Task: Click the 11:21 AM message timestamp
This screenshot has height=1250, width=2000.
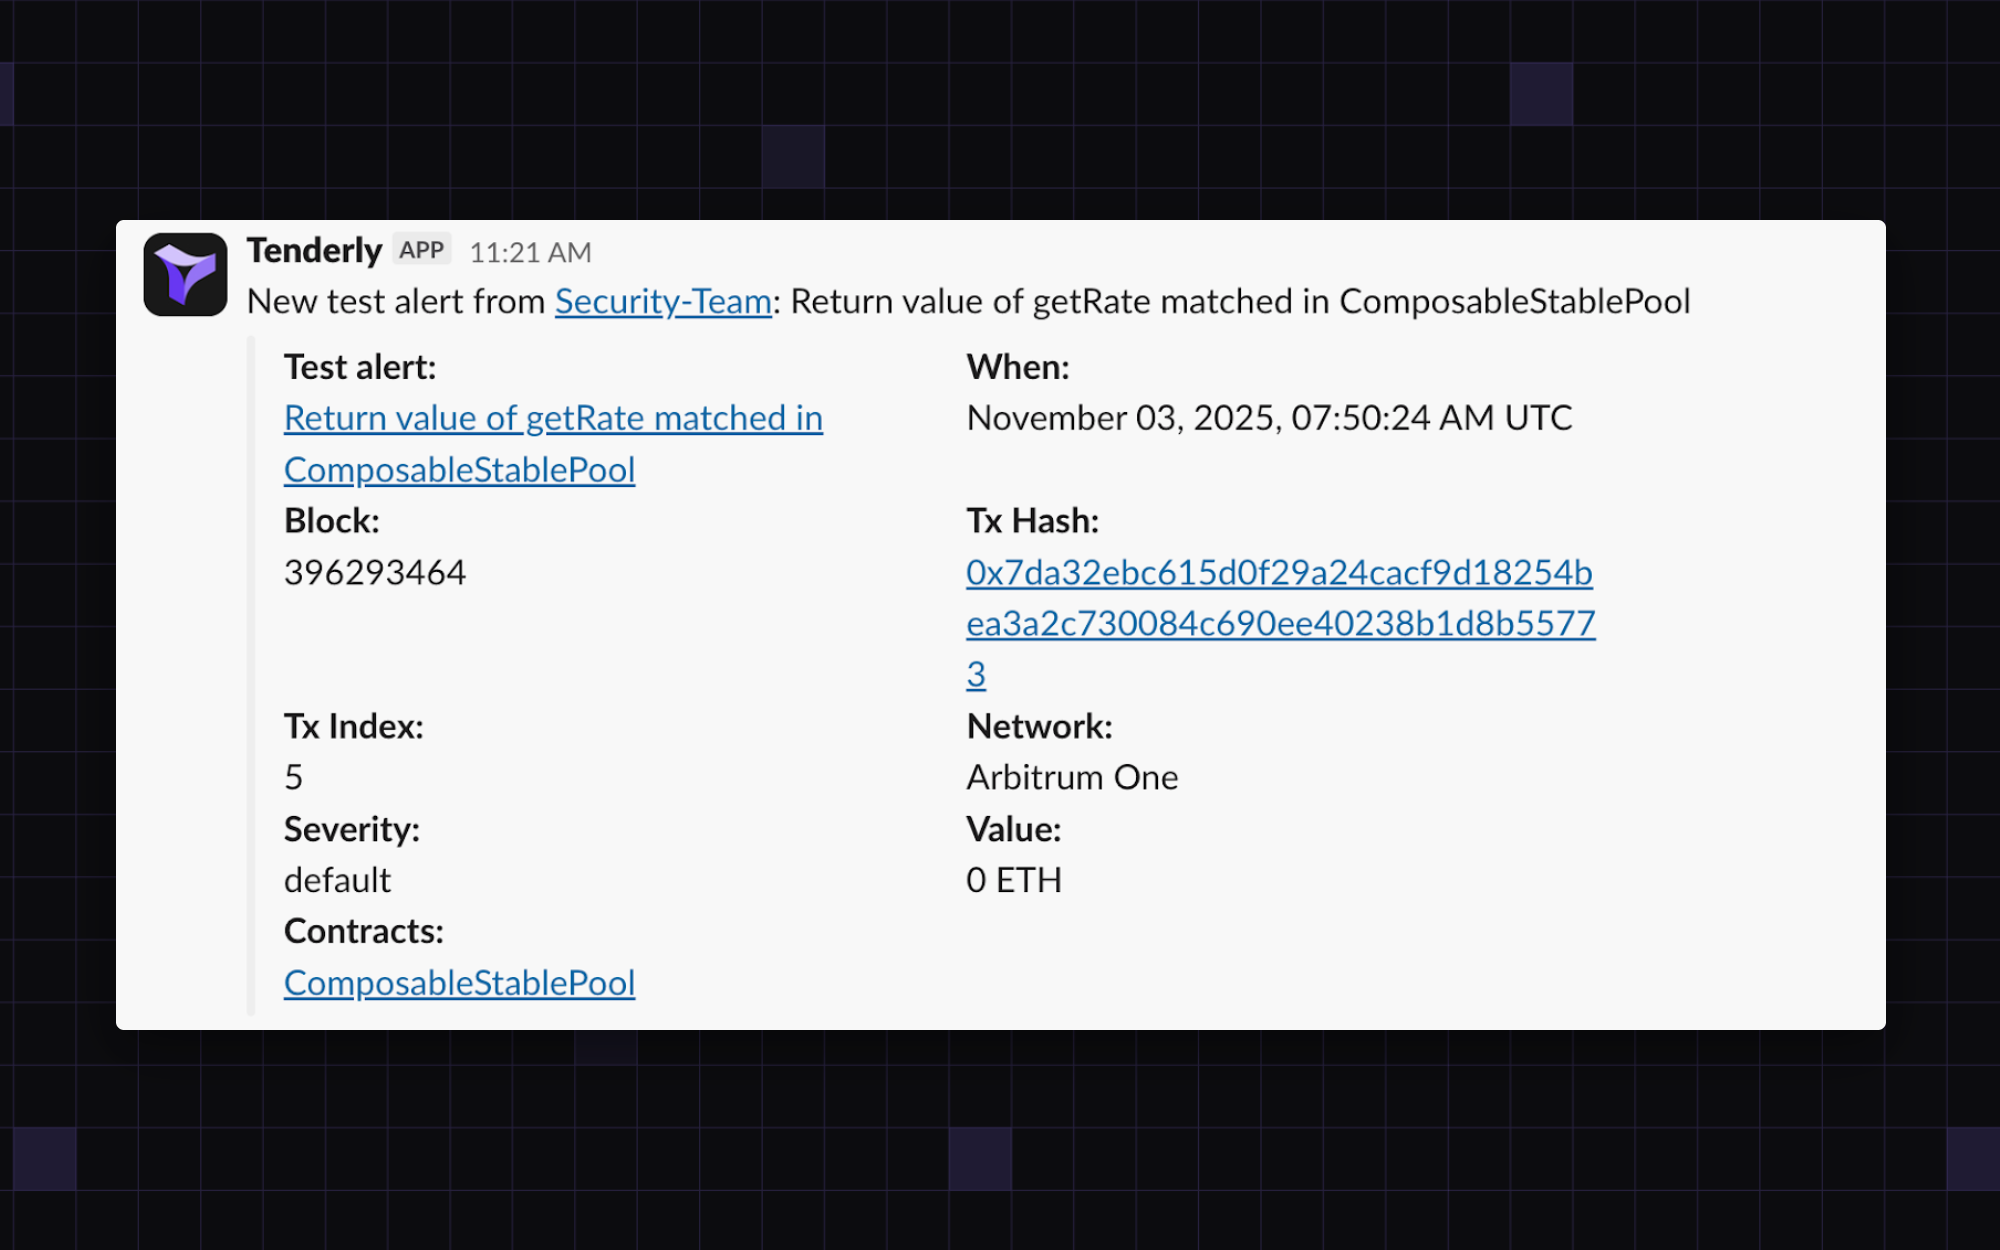Action: point(529,252)
